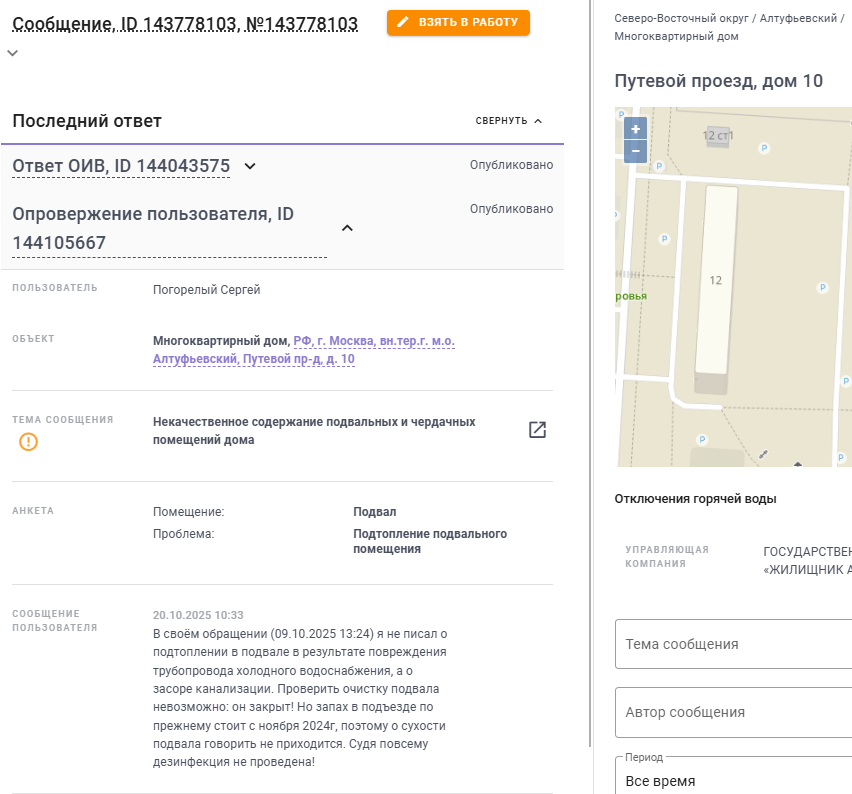This screenshot has width=852, height=794.
Task: Collapse the Опровержение пользователя section chevron
Action: coord(347,228)
